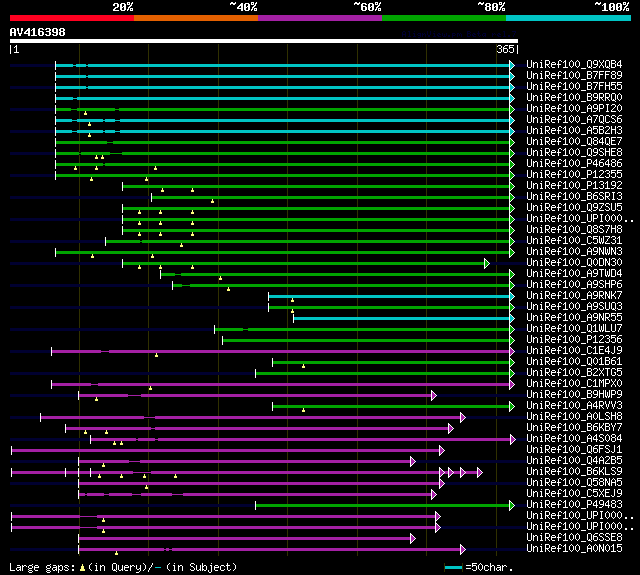
Task: Click UniRef100_Q9ZSU5 label
Action: [x=574, y=208]
